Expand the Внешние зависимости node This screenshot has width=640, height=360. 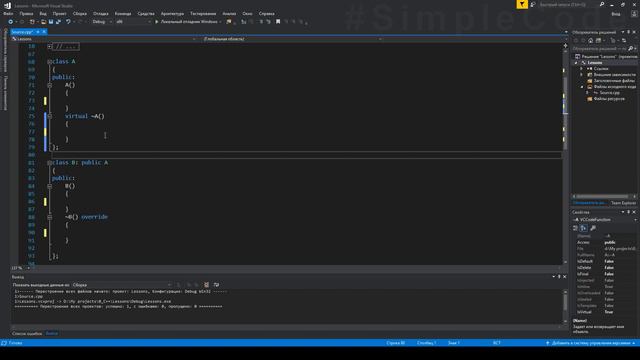[582, 75]
